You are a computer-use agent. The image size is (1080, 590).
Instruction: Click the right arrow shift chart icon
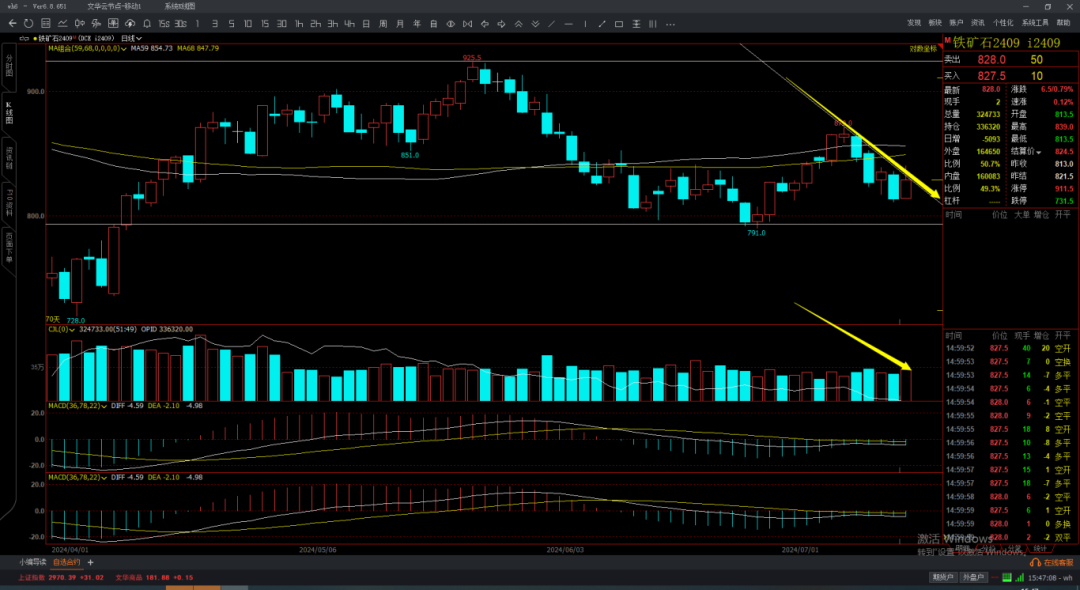[501, 23]
